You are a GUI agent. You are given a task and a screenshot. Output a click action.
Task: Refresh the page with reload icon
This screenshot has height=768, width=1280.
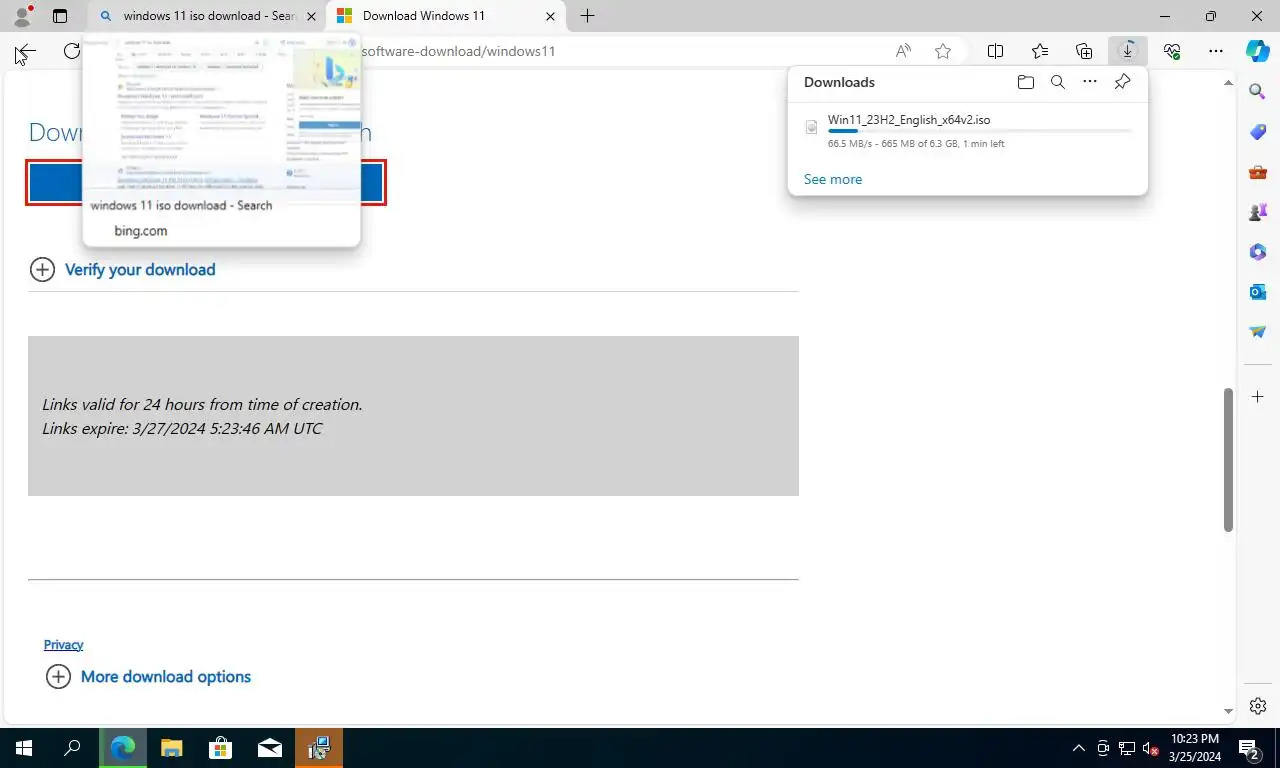pos(72,51)
